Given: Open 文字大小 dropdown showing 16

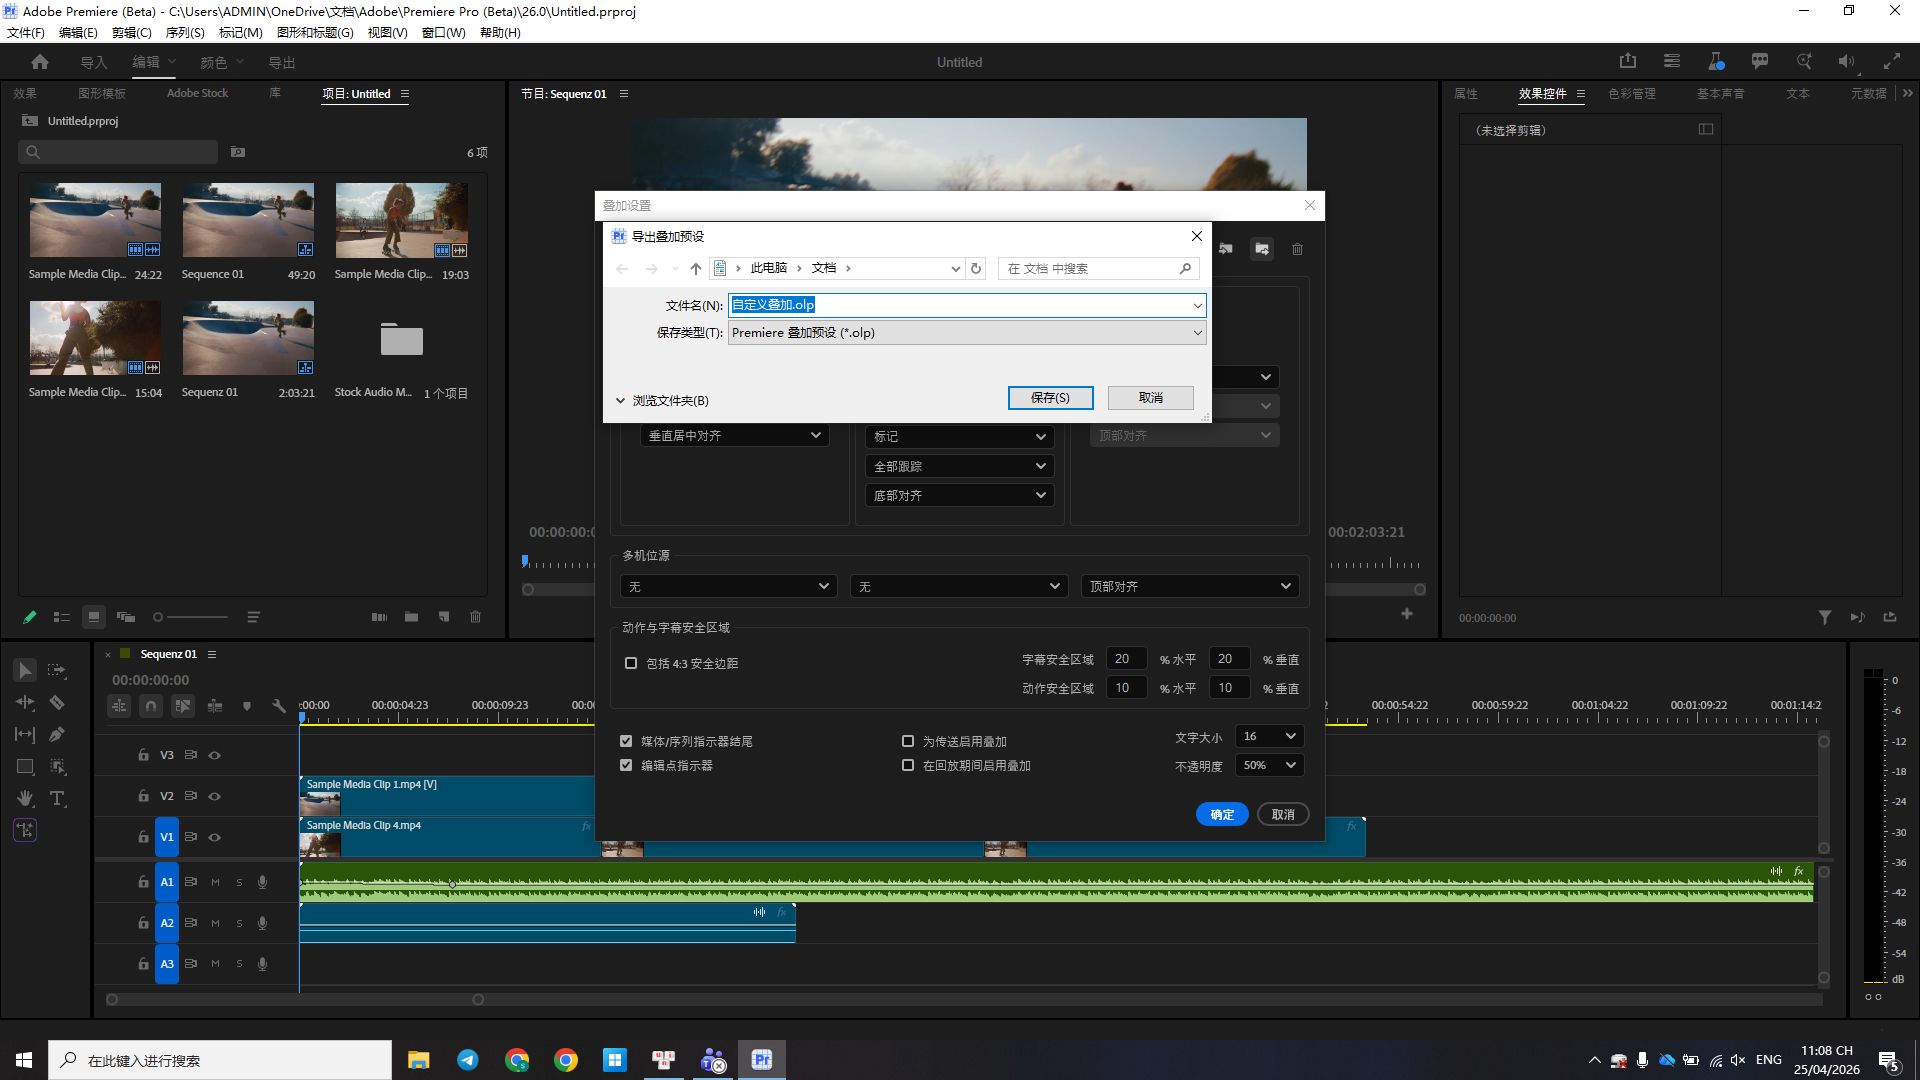Looking at the screenshot, I should tap(1269, 737).
